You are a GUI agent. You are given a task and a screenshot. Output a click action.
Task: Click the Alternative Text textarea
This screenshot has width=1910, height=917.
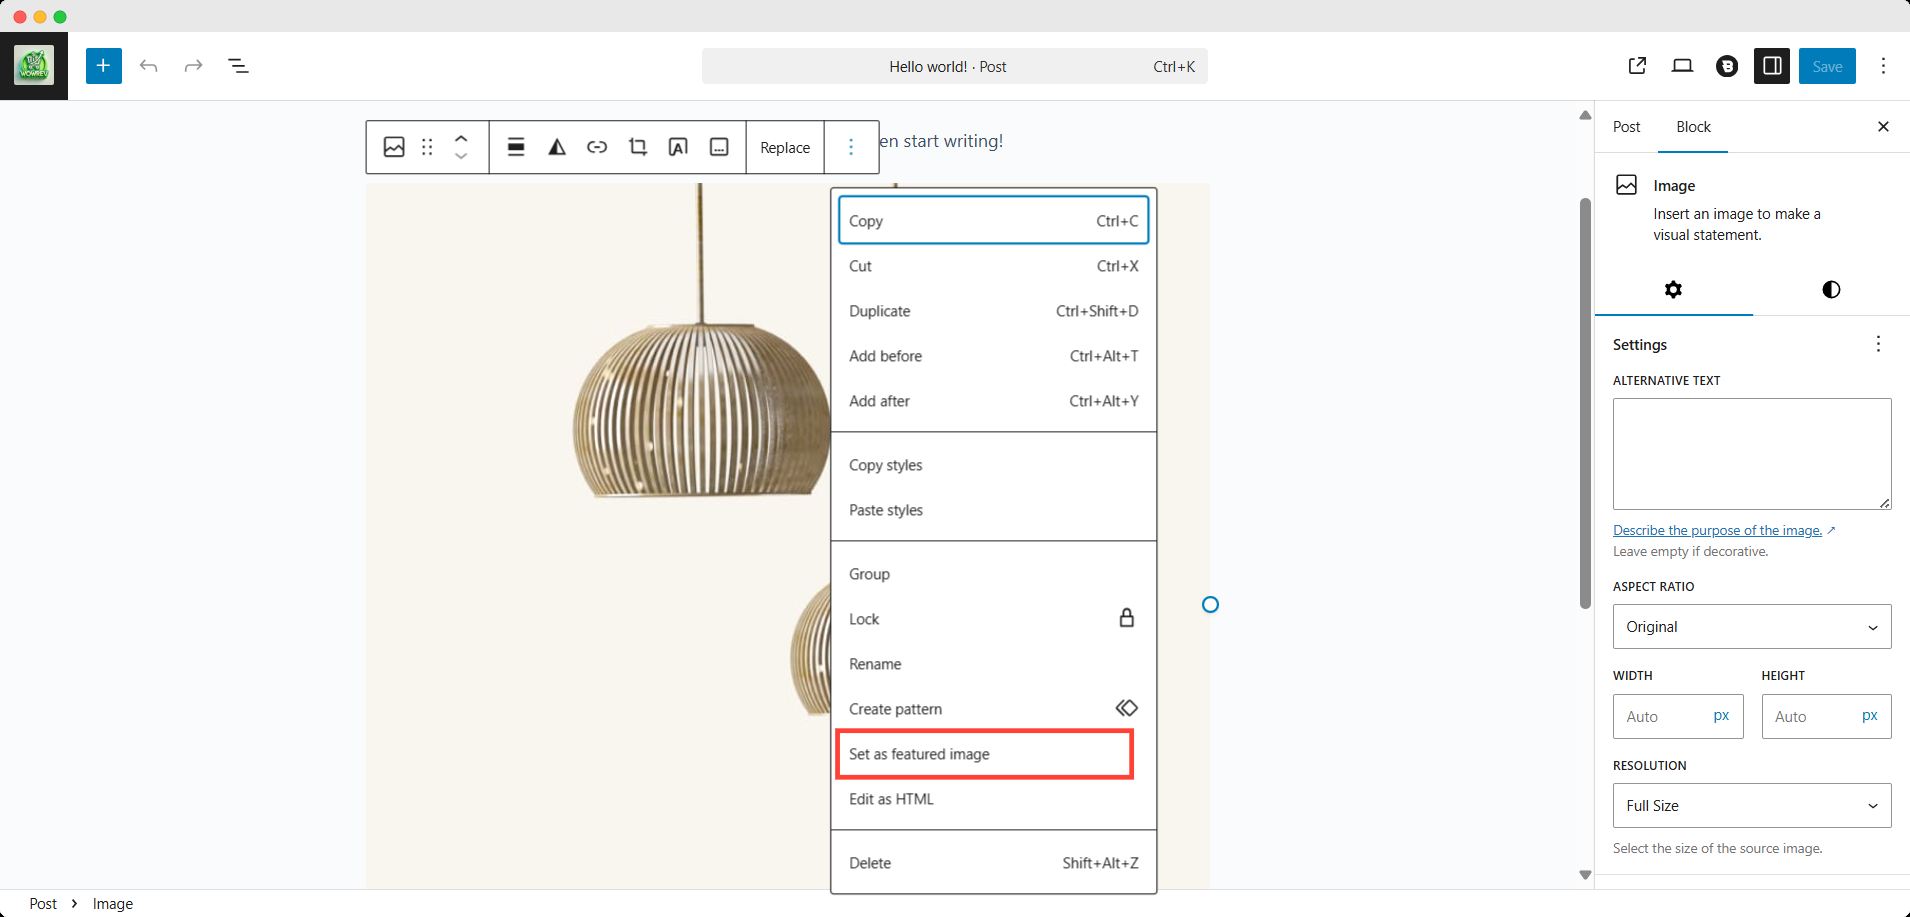pos(1752,454)
